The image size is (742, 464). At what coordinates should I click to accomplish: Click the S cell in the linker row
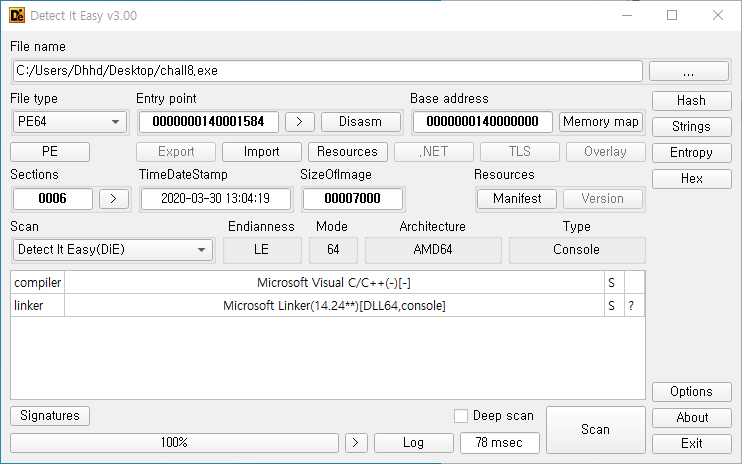[614, 306]
